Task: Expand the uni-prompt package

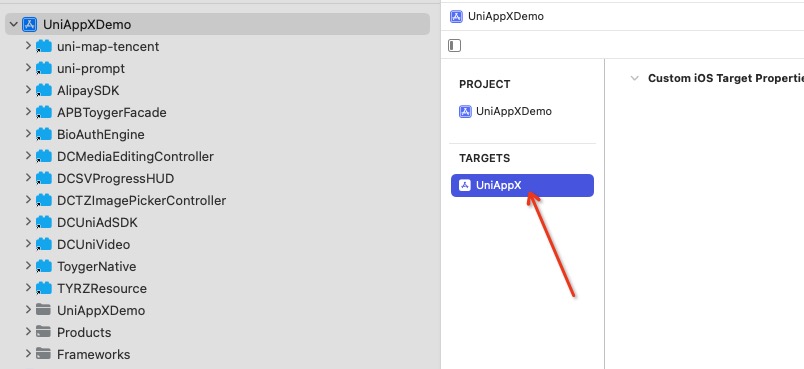Action: [x=28, y=68]
